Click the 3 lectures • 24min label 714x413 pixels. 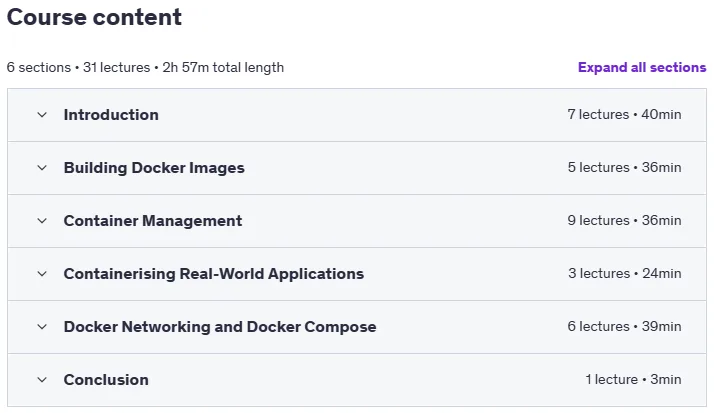point(625,273)
